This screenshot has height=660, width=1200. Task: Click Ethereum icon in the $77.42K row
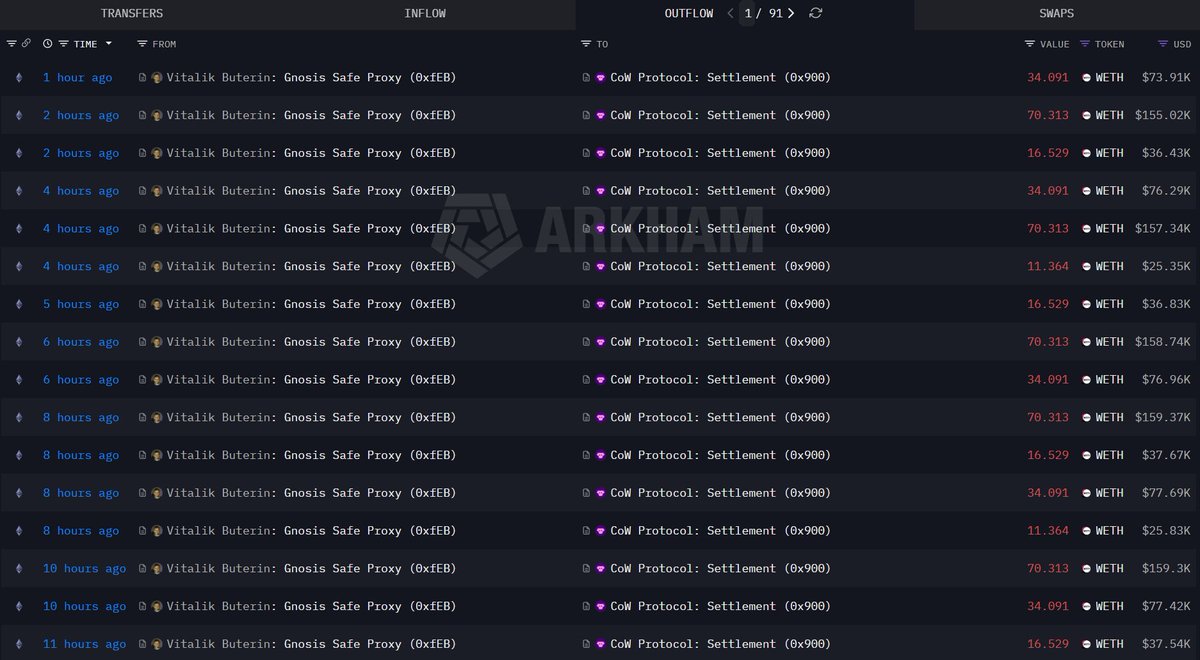pos(17,606)
